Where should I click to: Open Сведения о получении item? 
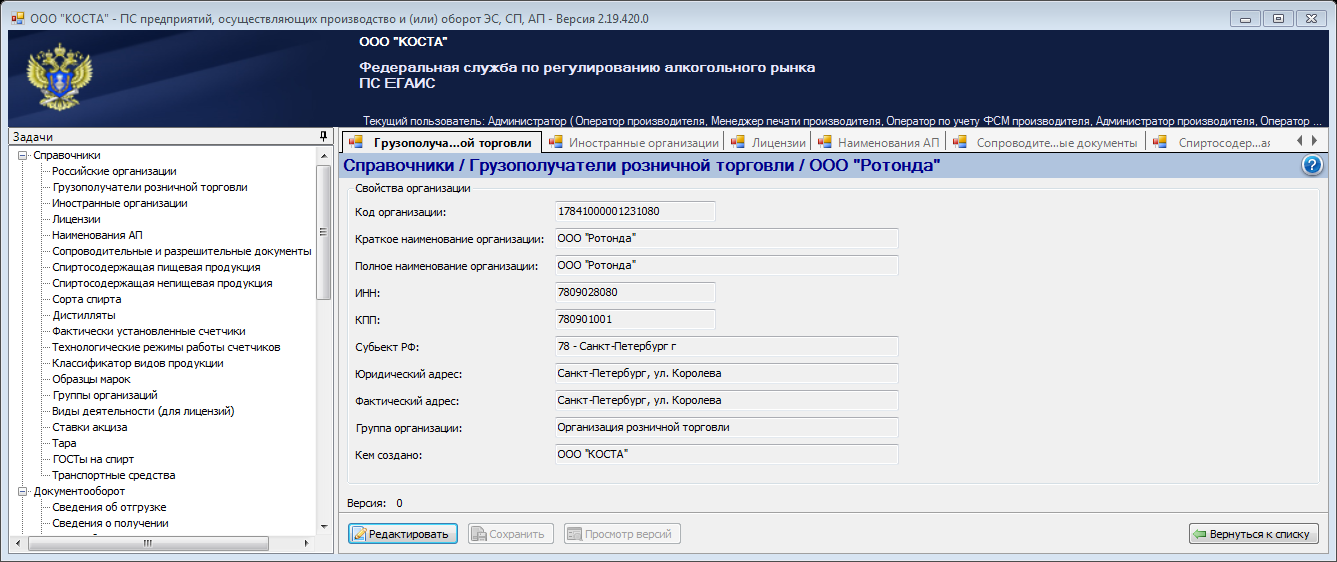click(x=110, y=524)
